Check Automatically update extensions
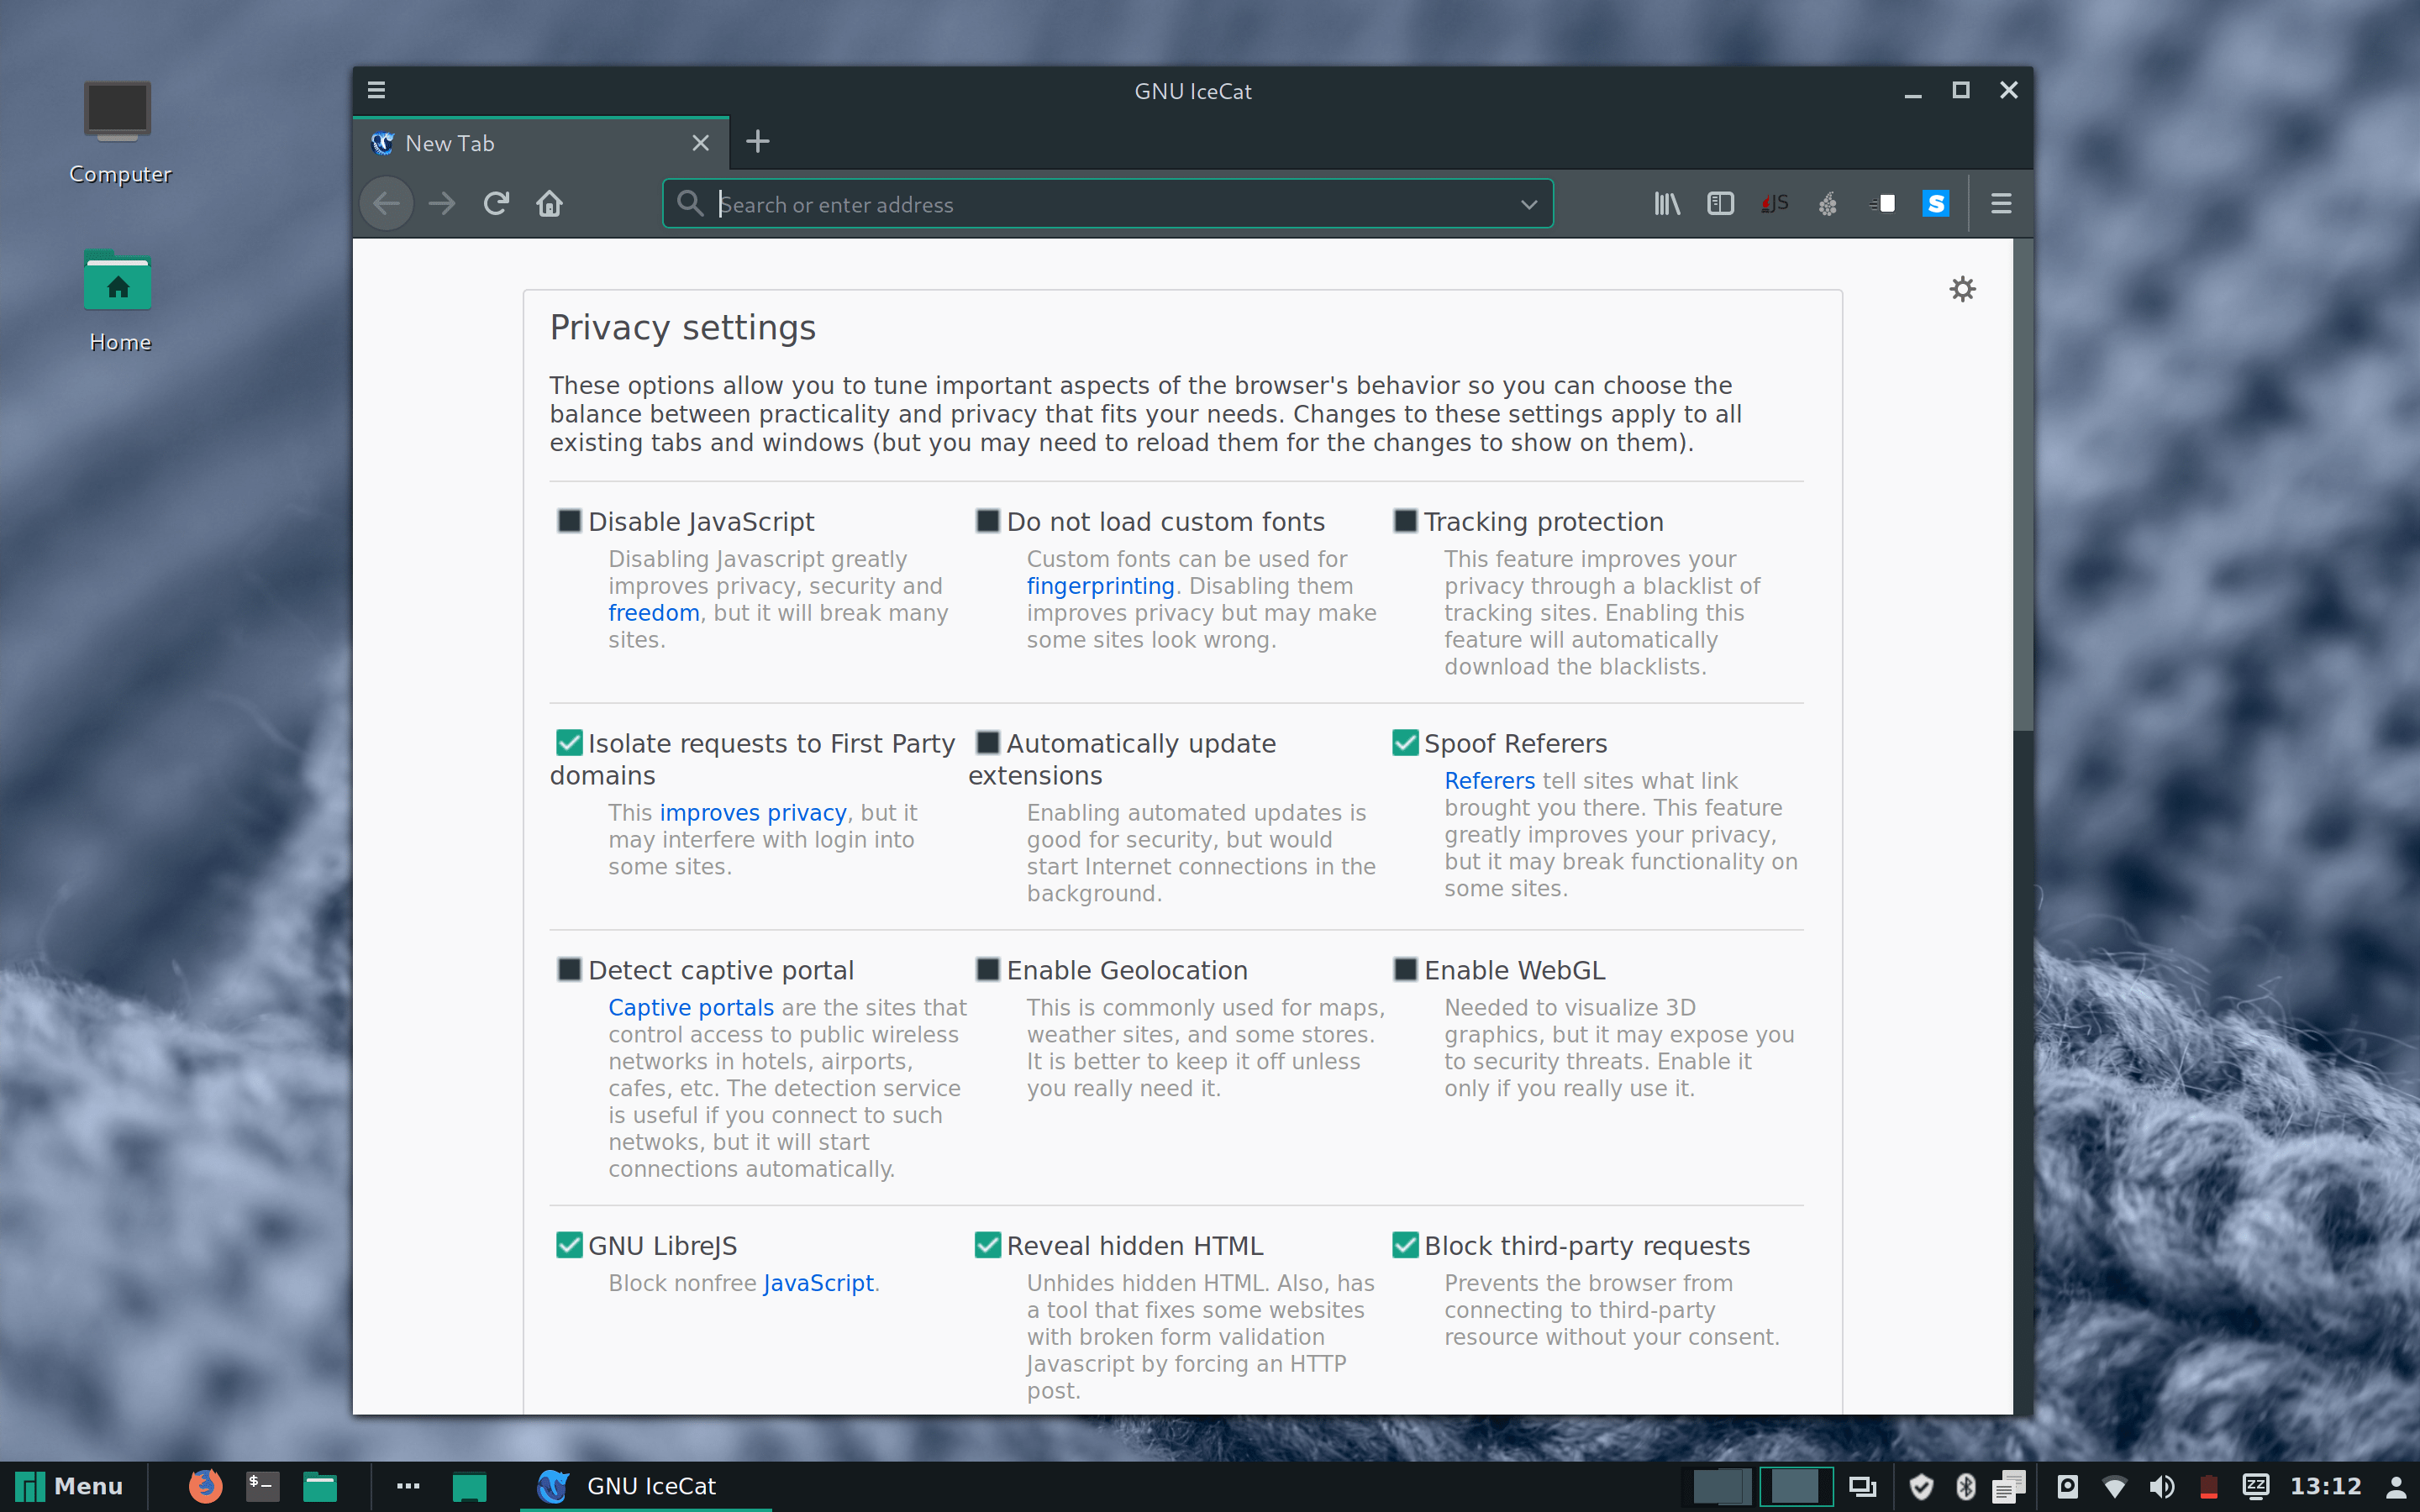Screen dimensions: 2420x1512 [988, 742]
